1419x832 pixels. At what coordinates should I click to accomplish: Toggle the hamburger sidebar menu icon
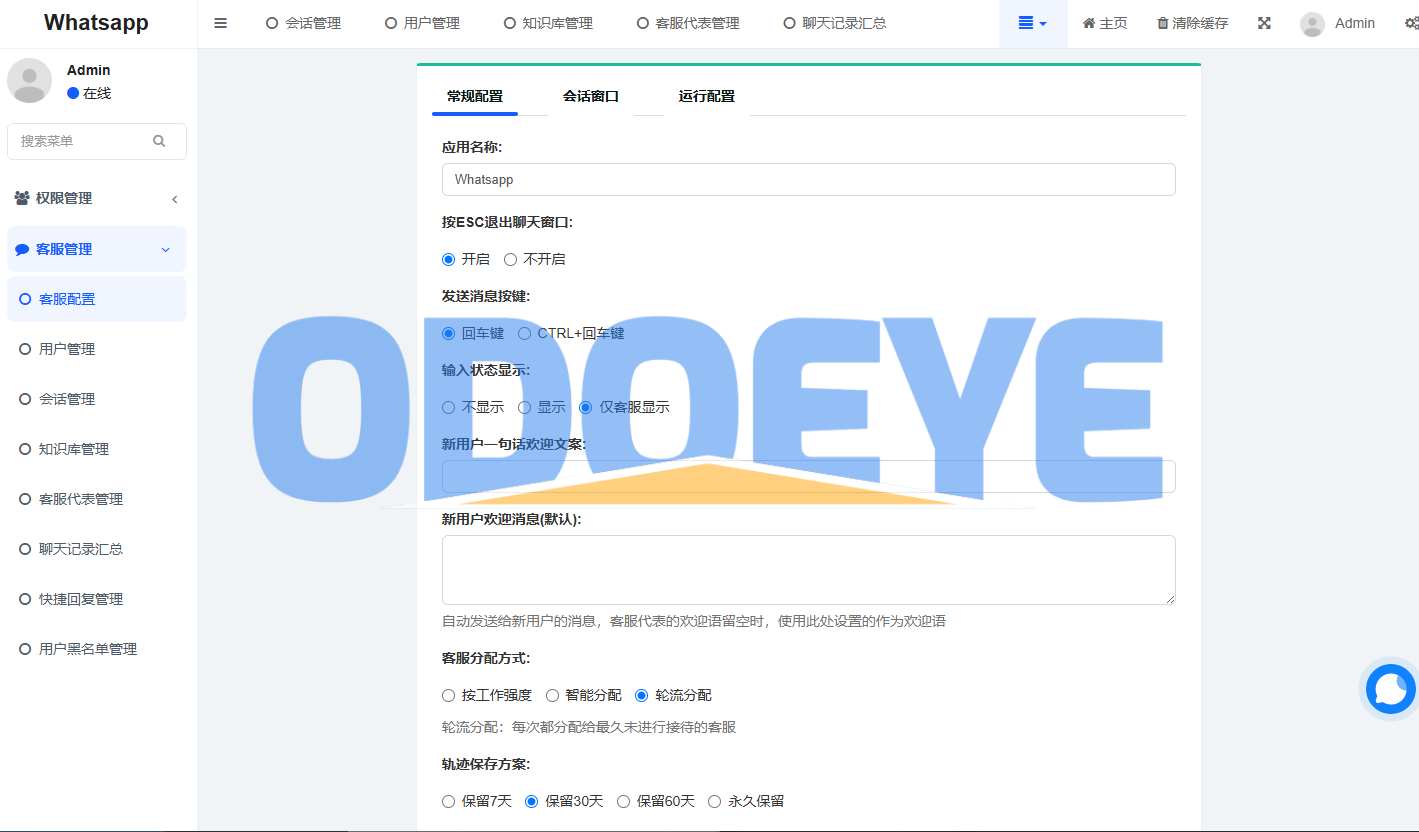[221, 23]
